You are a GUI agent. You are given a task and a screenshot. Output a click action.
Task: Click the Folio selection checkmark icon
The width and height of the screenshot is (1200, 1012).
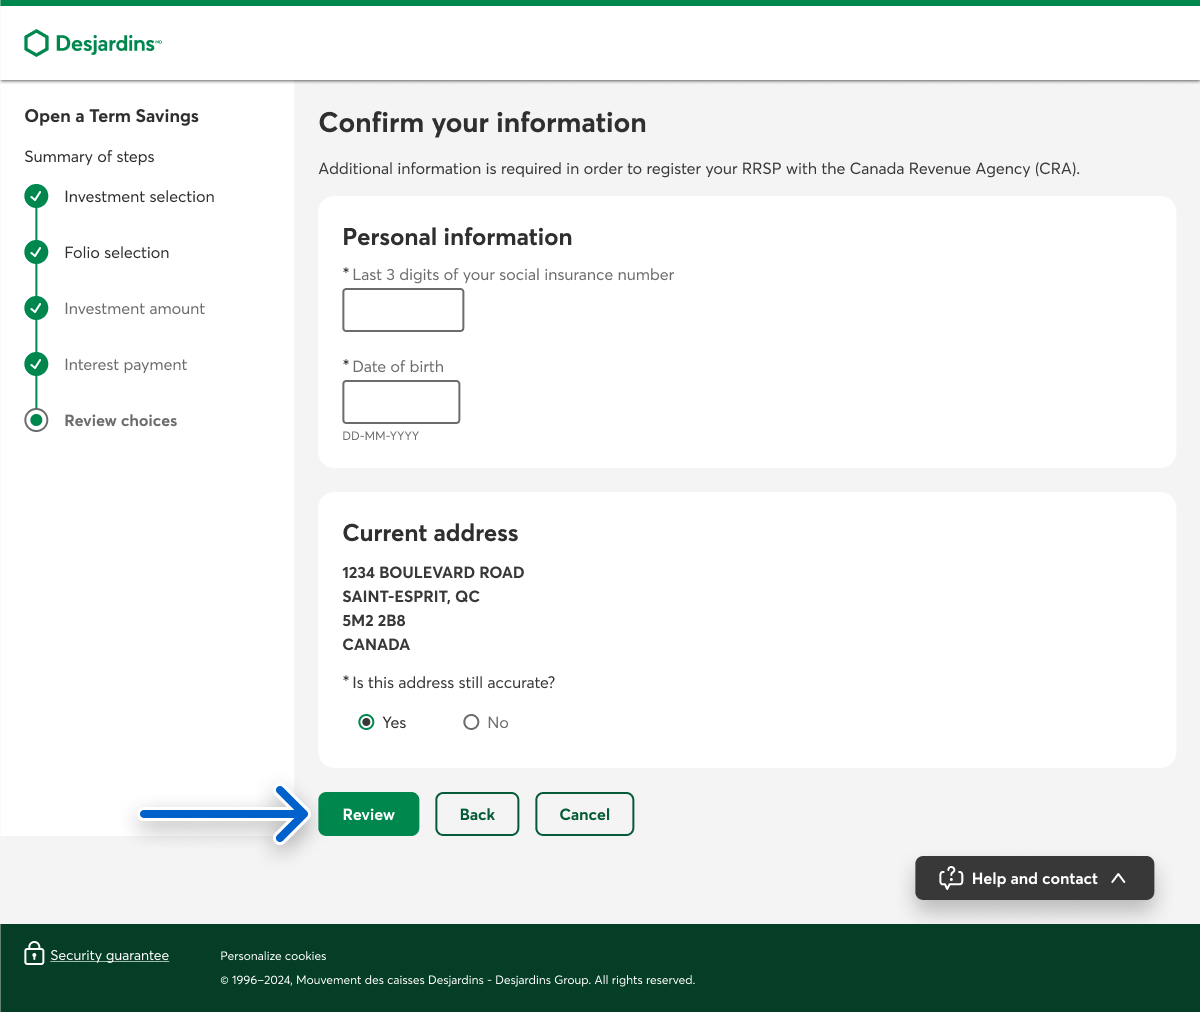[x=36, y=252]
